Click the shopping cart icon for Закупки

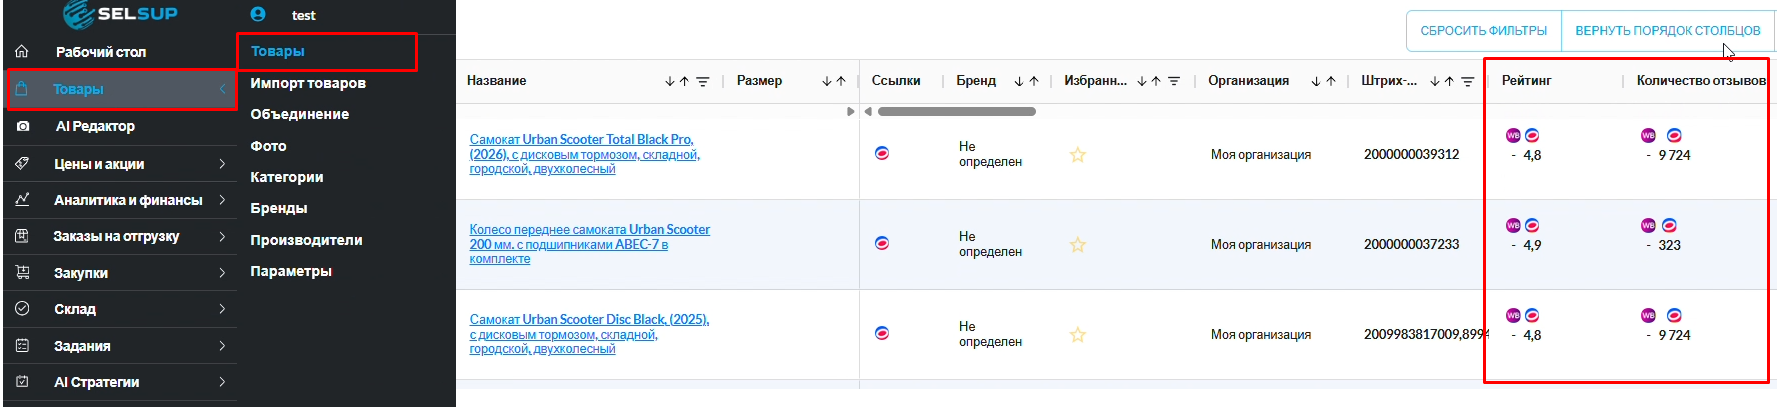(22, 272)
